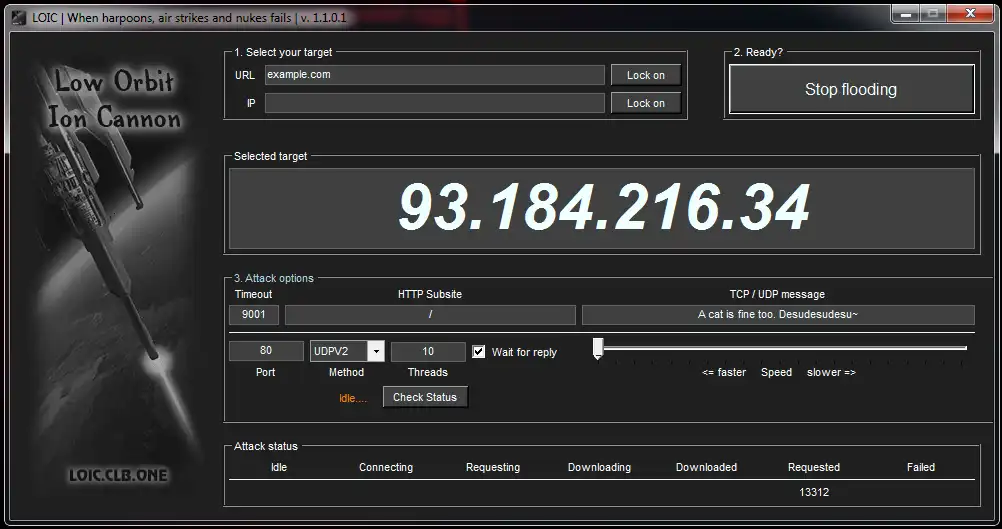
Task: Click the empty IP address field
Action: click(435, 103)
